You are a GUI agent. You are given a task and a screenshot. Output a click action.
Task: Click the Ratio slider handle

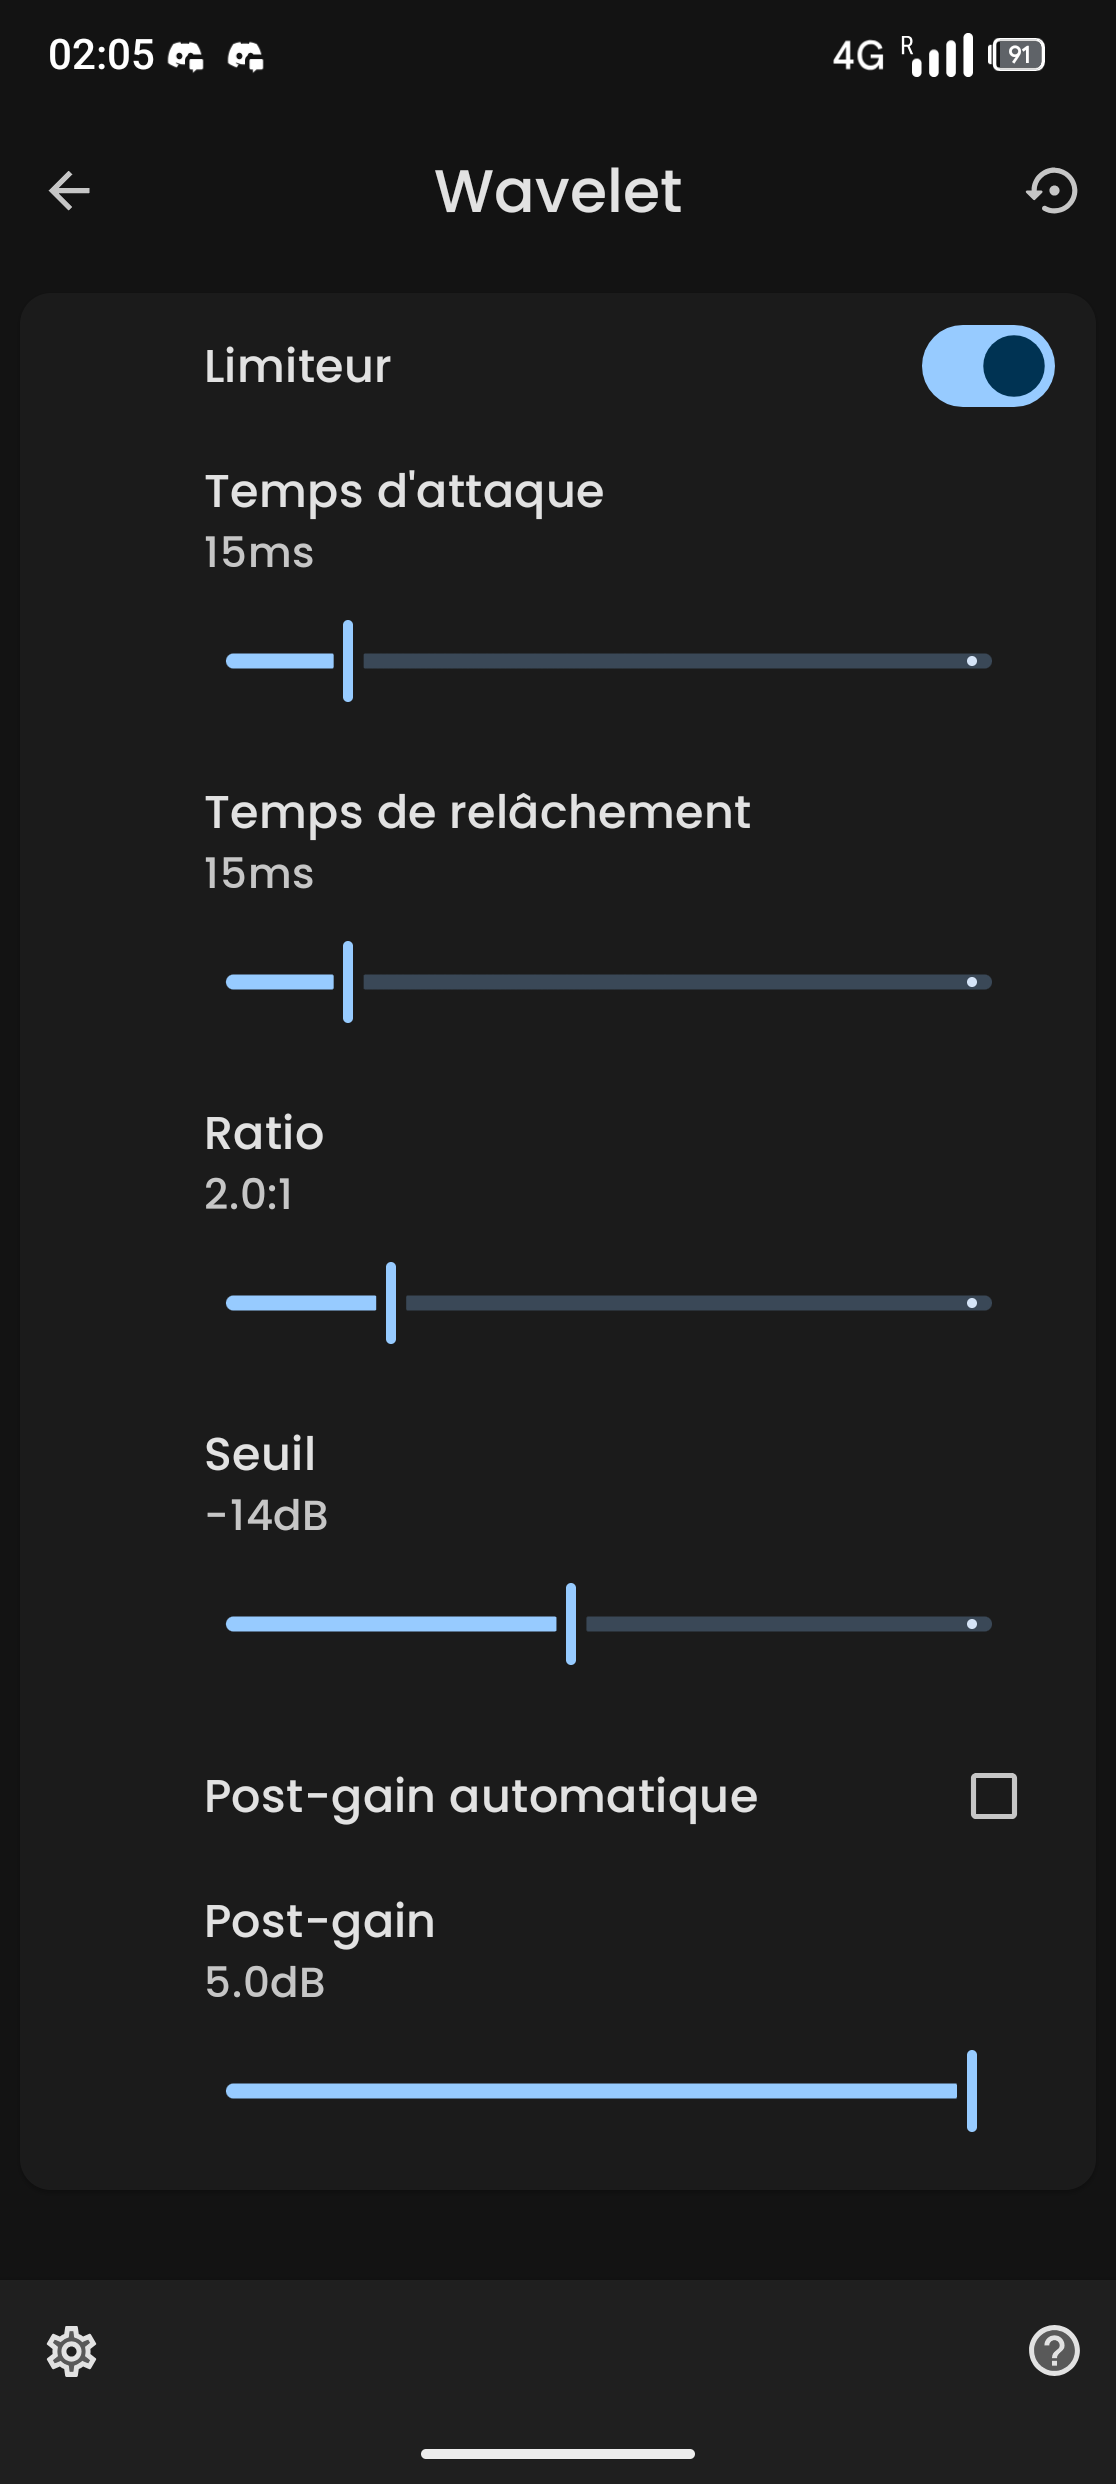pos(391,1303)
